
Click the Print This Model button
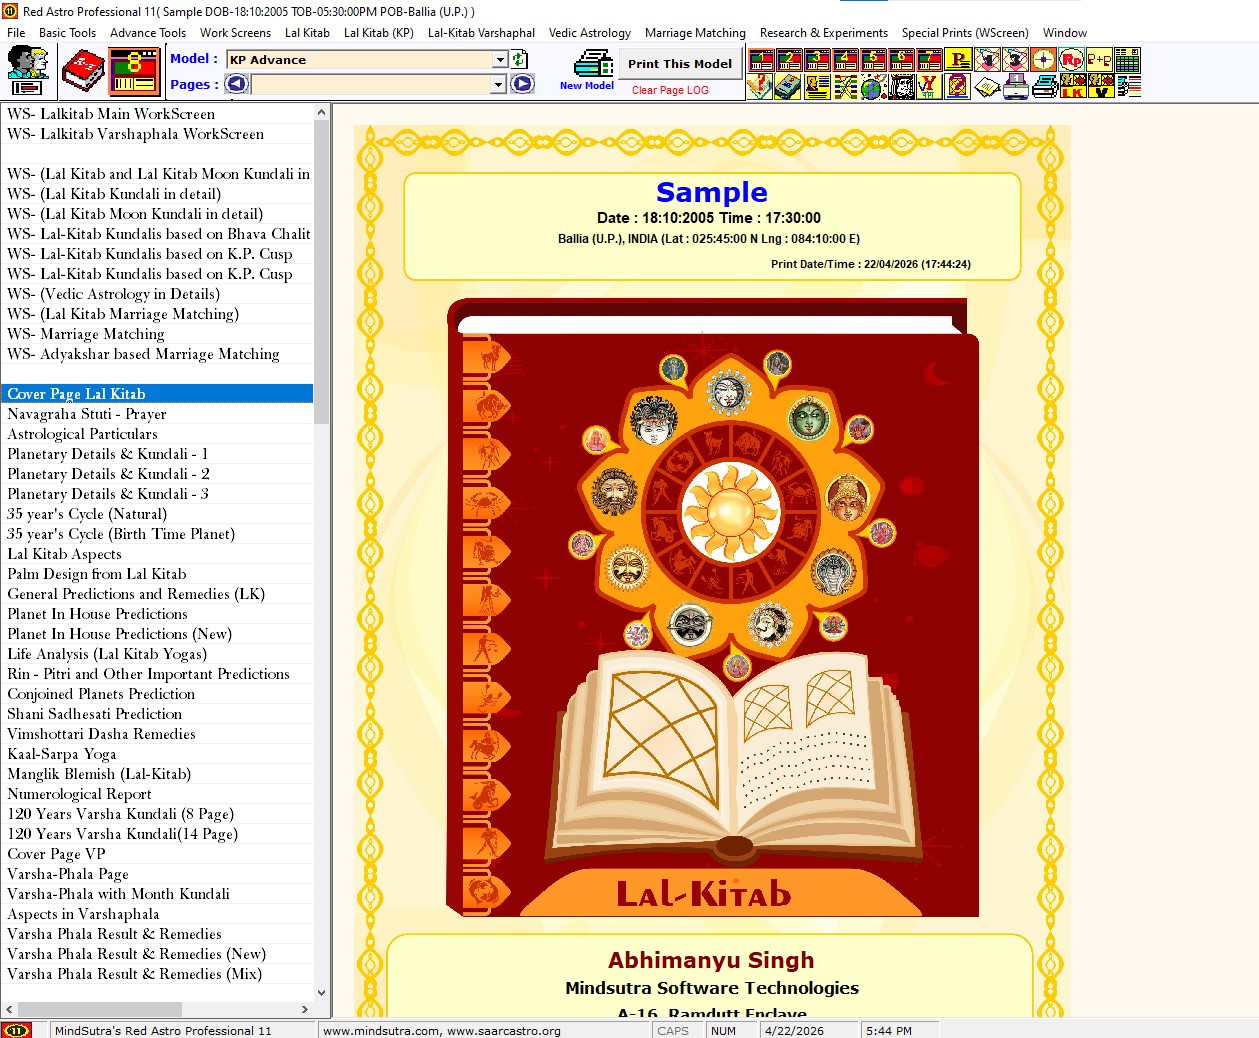tap(680, 63)
